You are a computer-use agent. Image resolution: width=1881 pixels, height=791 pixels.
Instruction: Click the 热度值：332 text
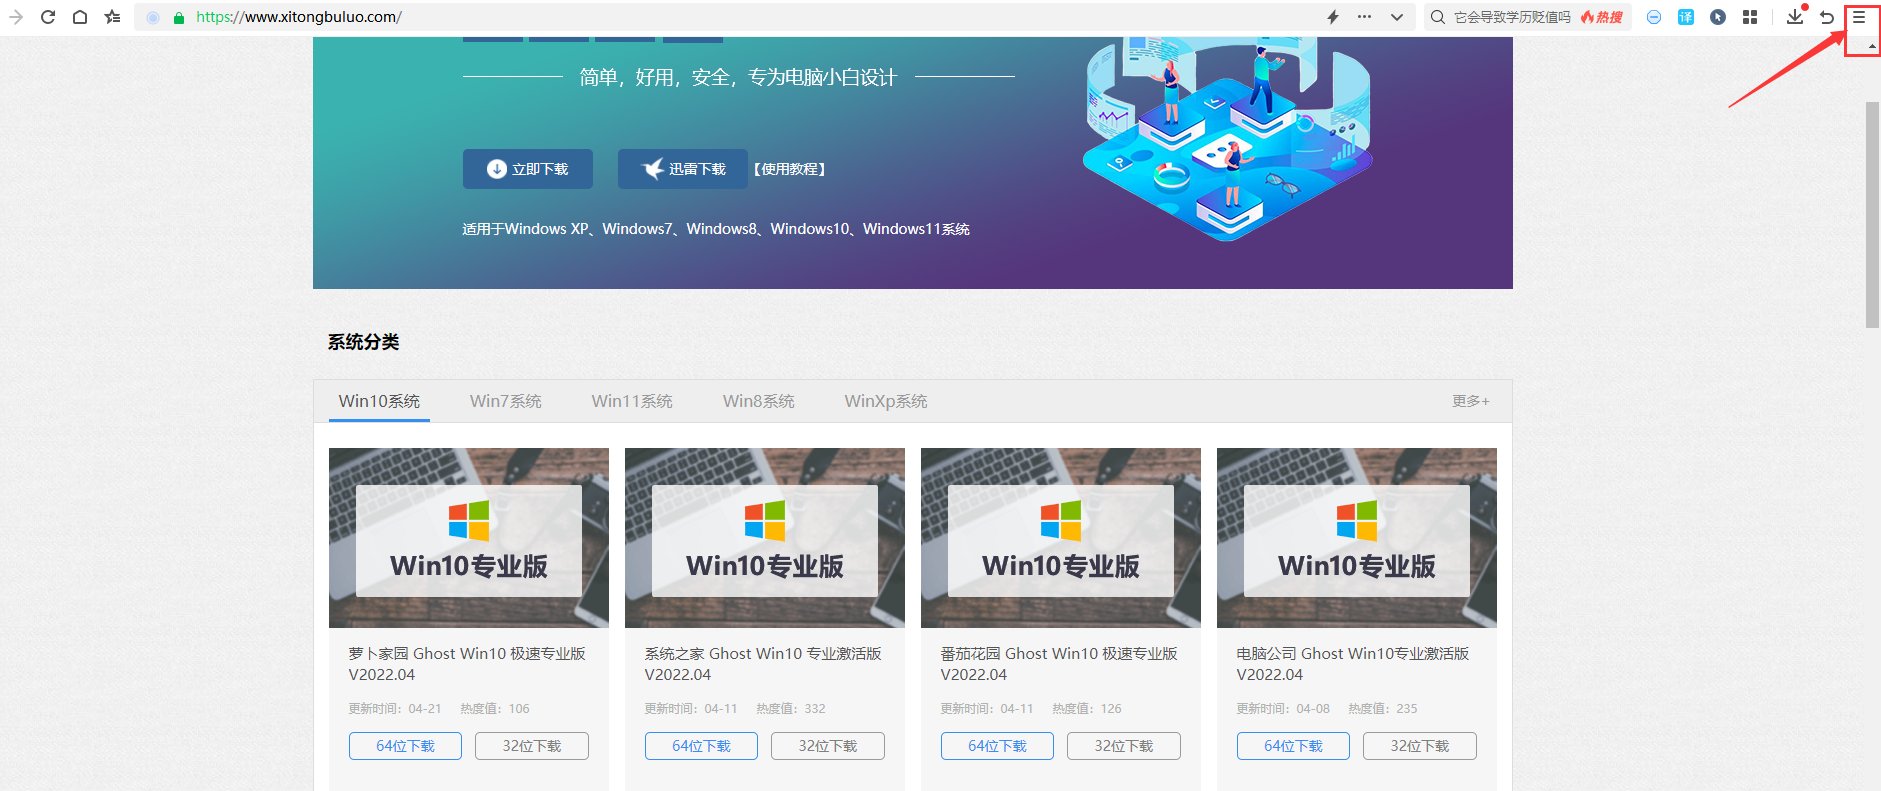point(791,708)
